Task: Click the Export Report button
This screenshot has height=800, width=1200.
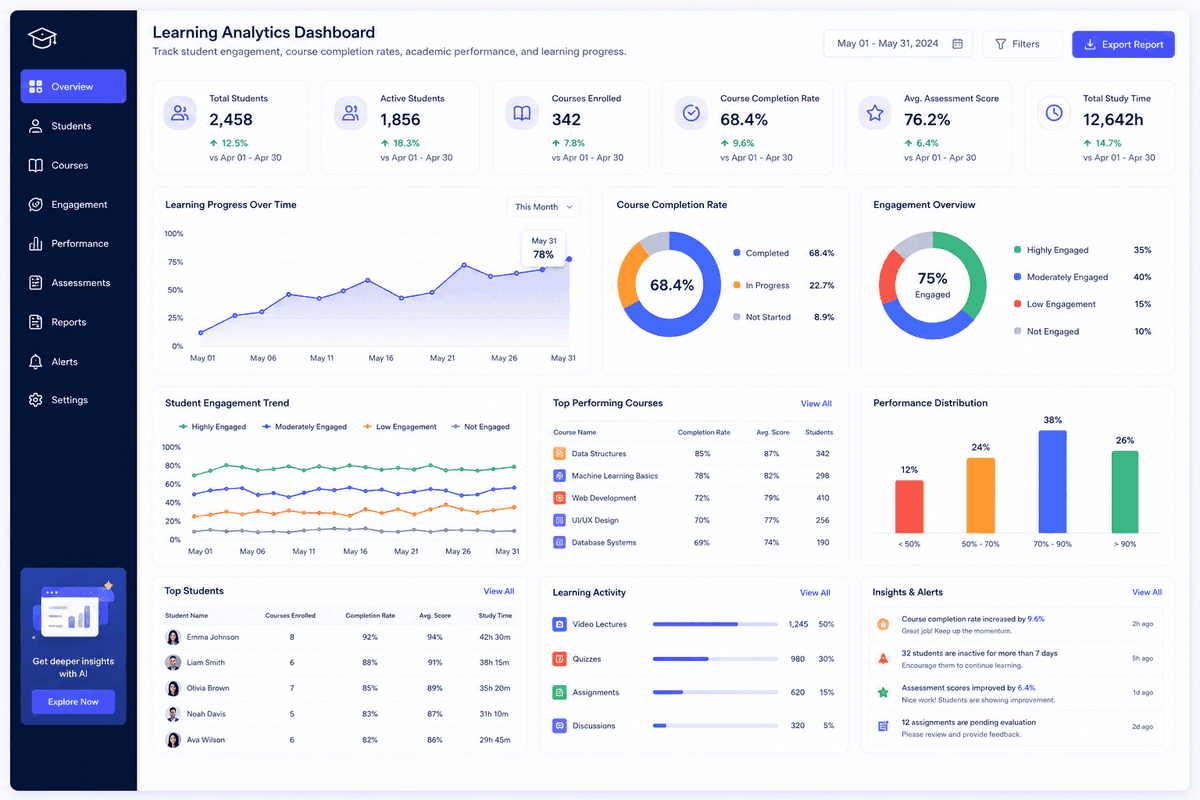Action: (x=1123, y=44)
